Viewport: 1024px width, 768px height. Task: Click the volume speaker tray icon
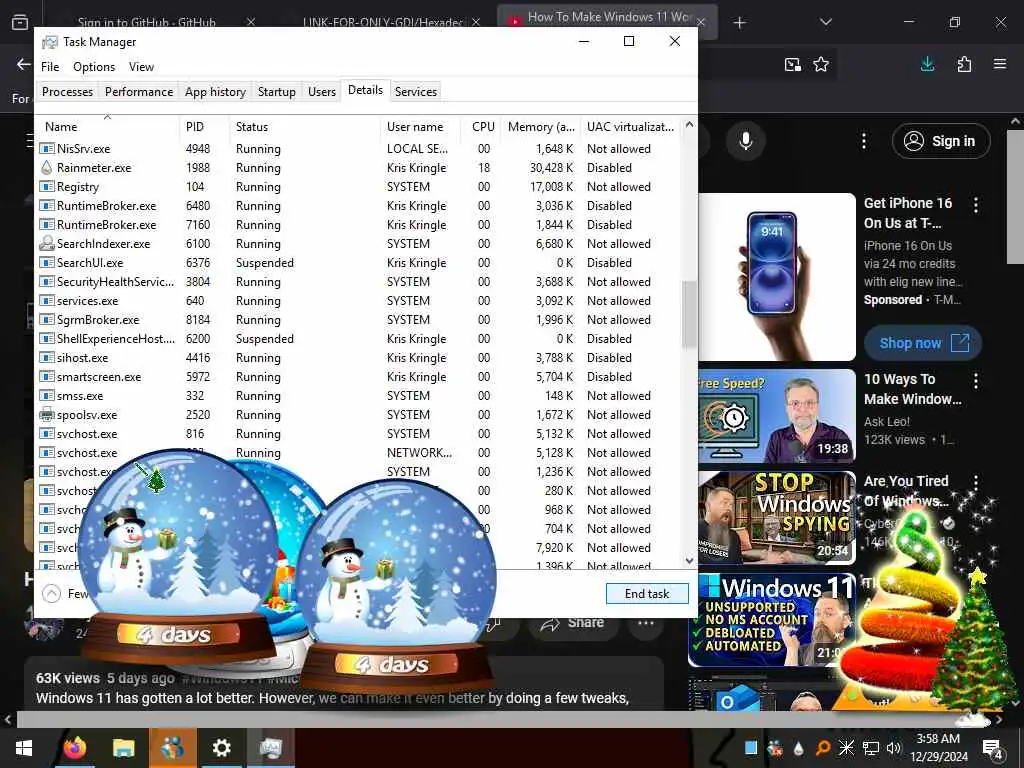click(x=894, y=748)
